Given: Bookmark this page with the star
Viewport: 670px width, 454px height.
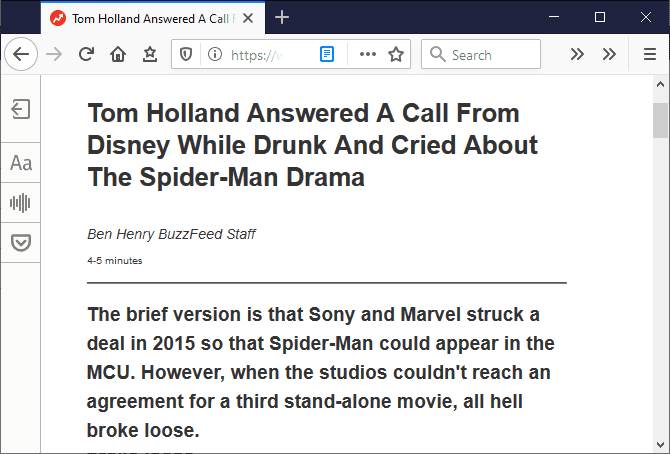Looking at the screenshot, I should tap(396, 55).
